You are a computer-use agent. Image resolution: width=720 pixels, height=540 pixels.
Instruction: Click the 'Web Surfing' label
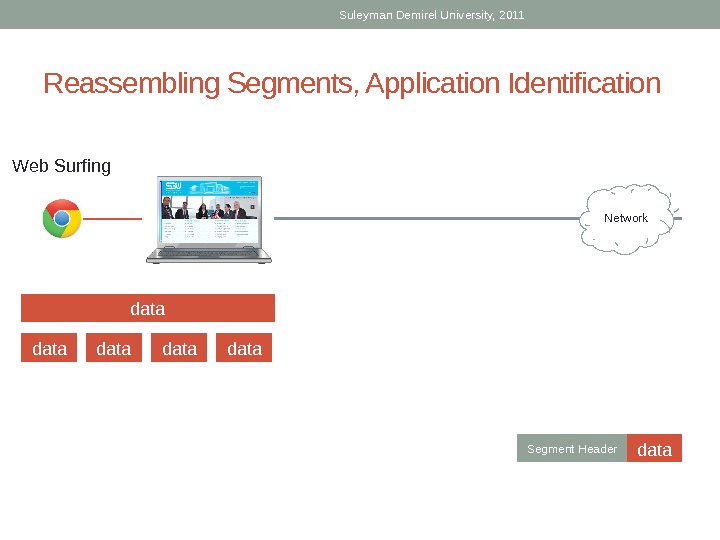tap(62, 166)
